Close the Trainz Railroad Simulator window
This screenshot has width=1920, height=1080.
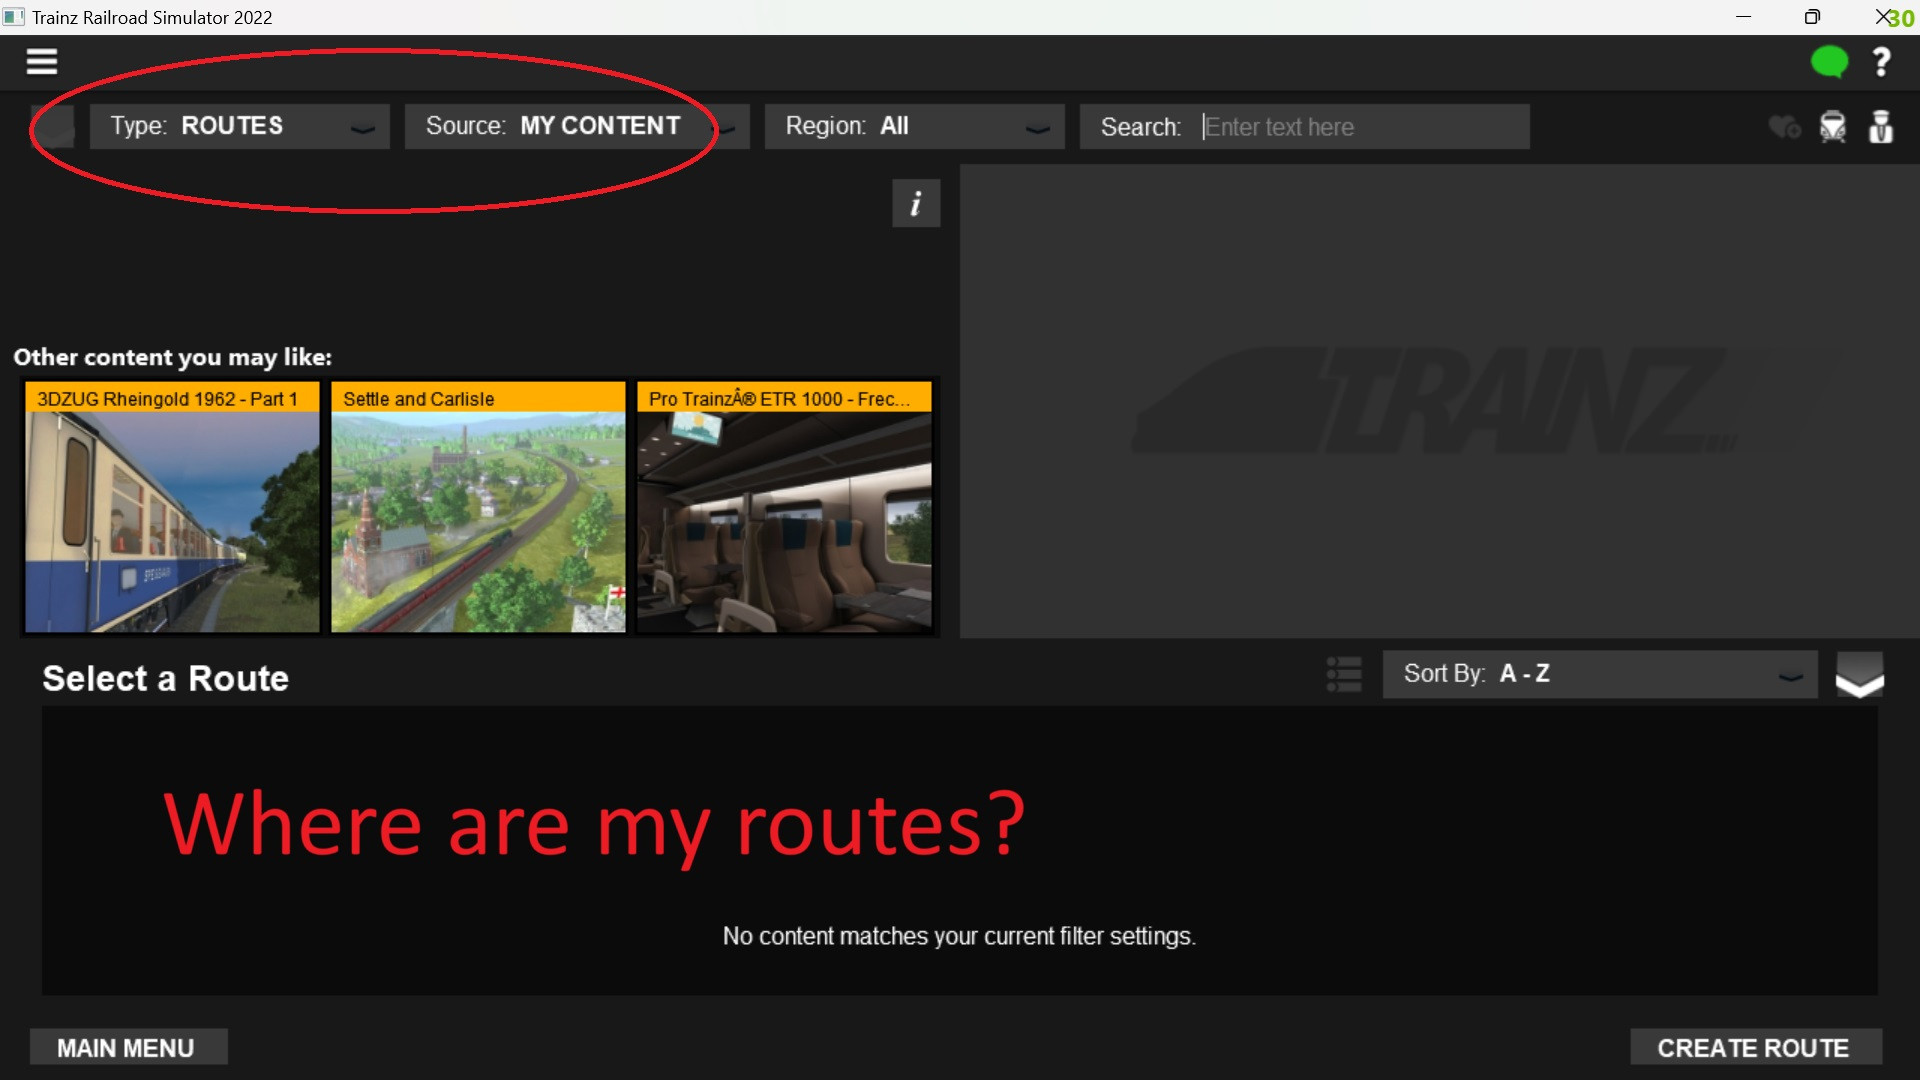pos(1882,17)
